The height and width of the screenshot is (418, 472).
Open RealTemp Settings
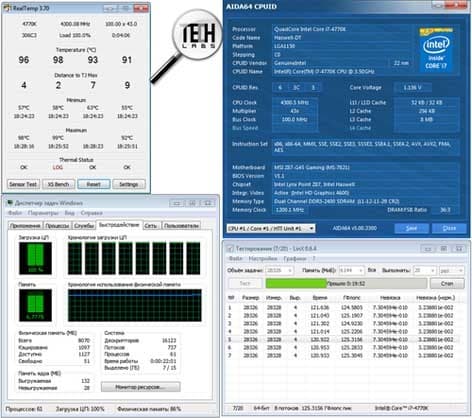pyautogui.click(x=129, y=184)
